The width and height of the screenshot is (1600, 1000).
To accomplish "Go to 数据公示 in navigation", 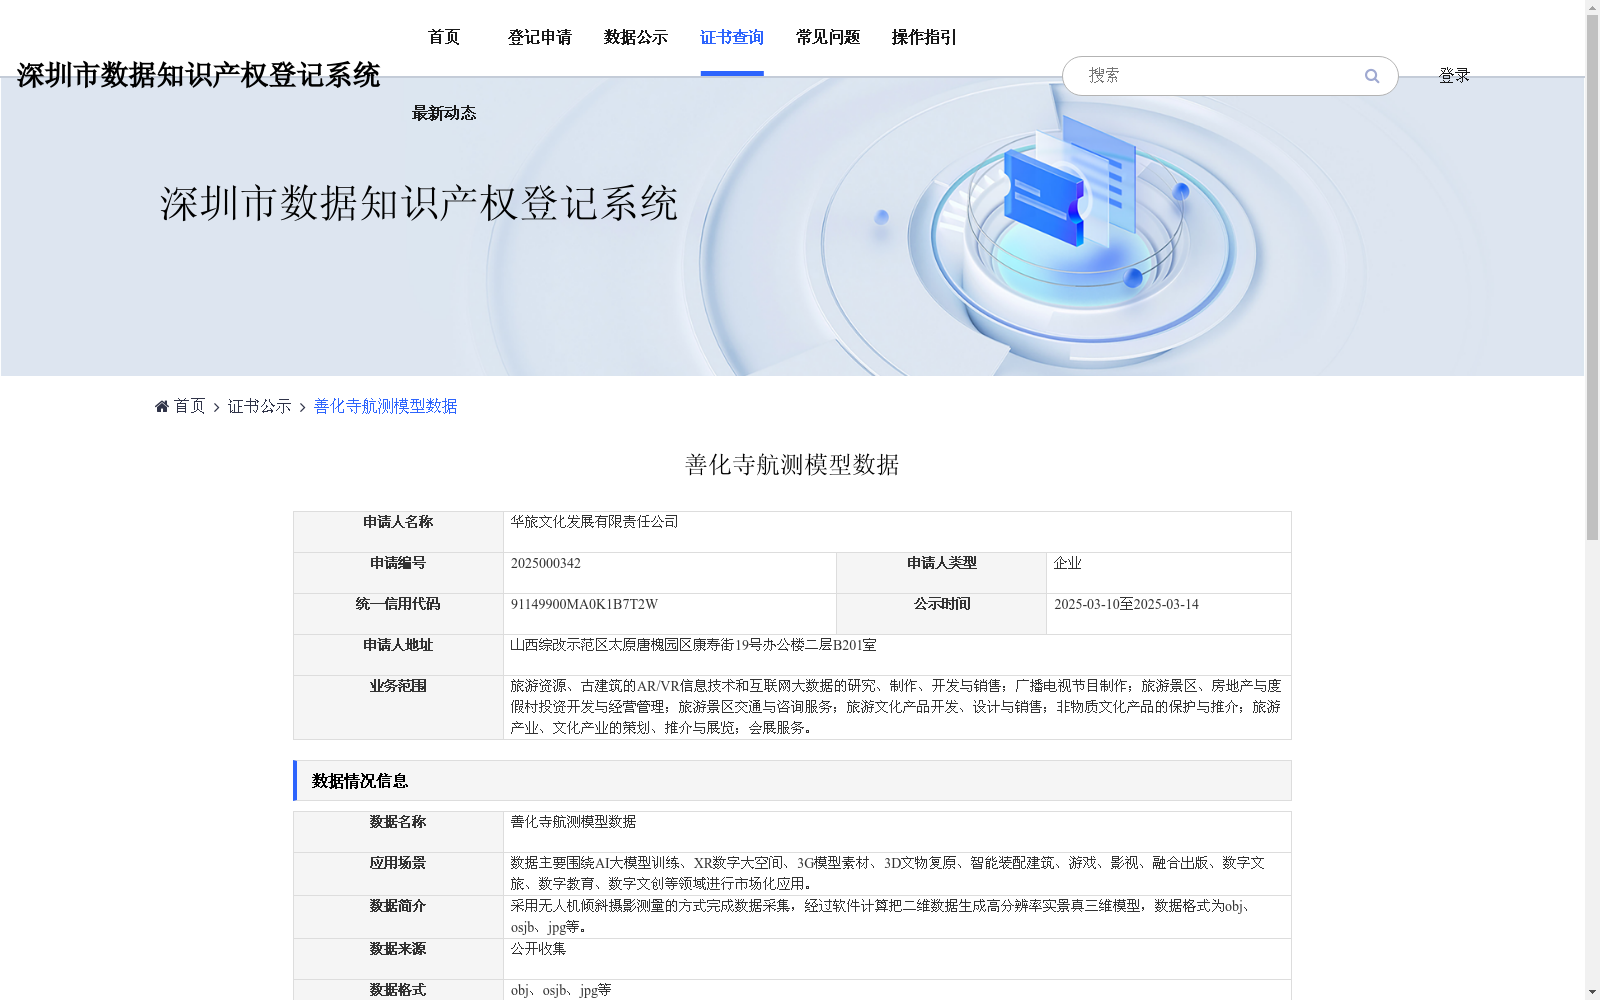I will coord(636,37).
